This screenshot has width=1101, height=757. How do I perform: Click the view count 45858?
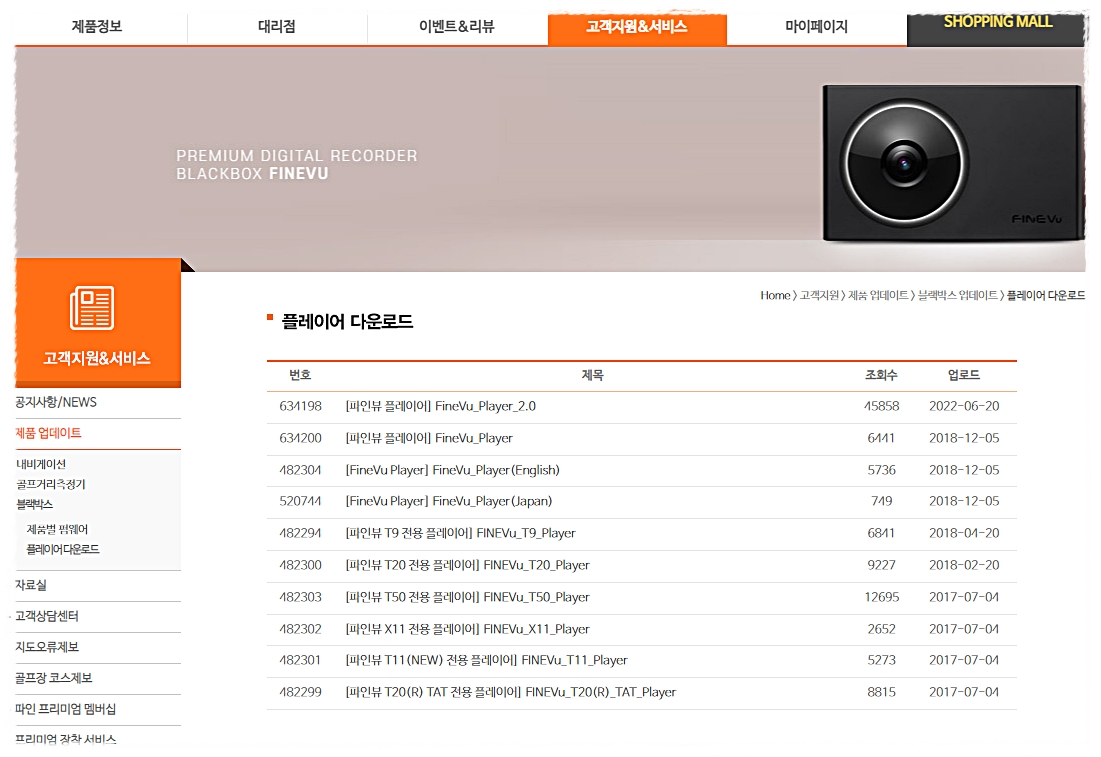click(x=881, y=407)
